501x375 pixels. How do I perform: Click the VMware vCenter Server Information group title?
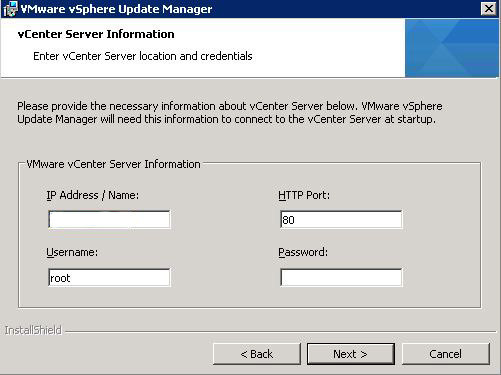point(113,164)
